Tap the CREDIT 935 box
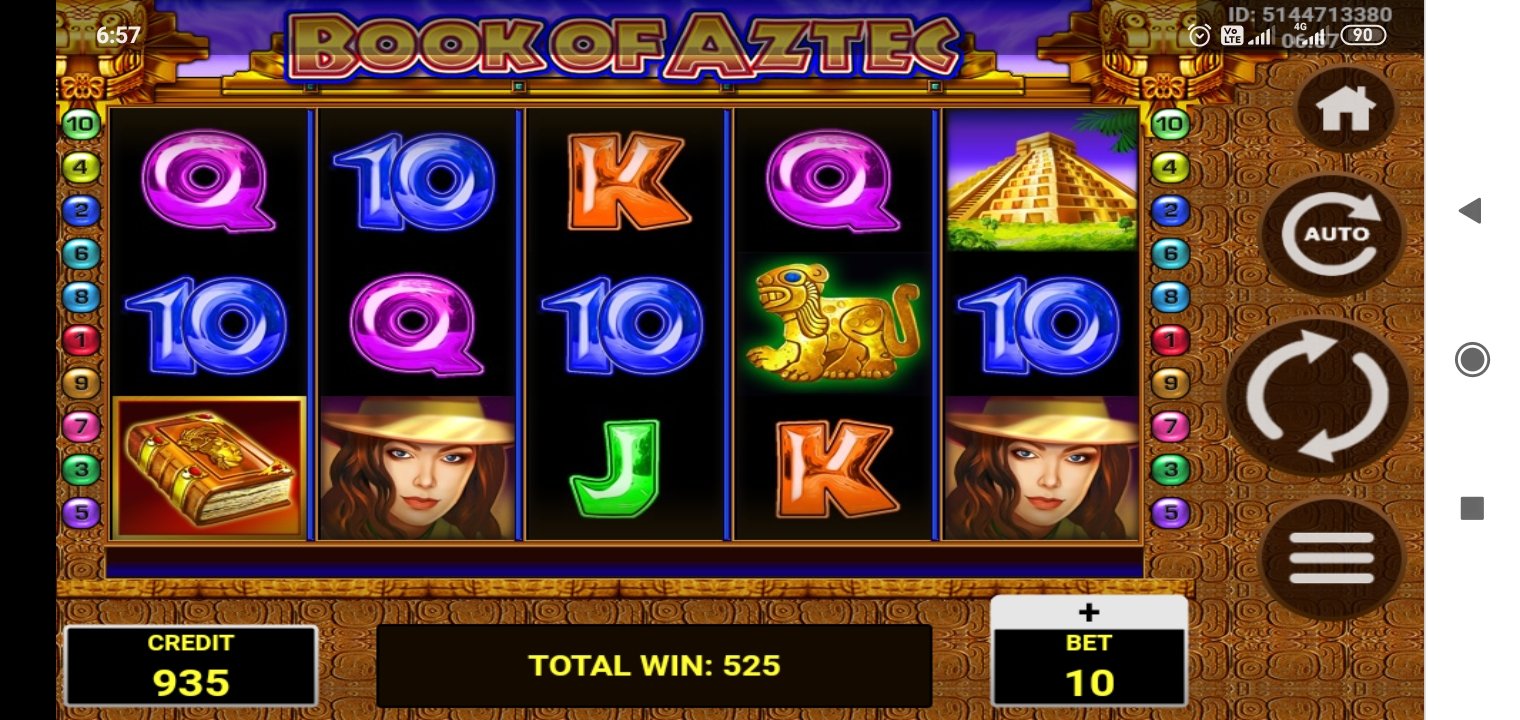 (x=191, y=666)
